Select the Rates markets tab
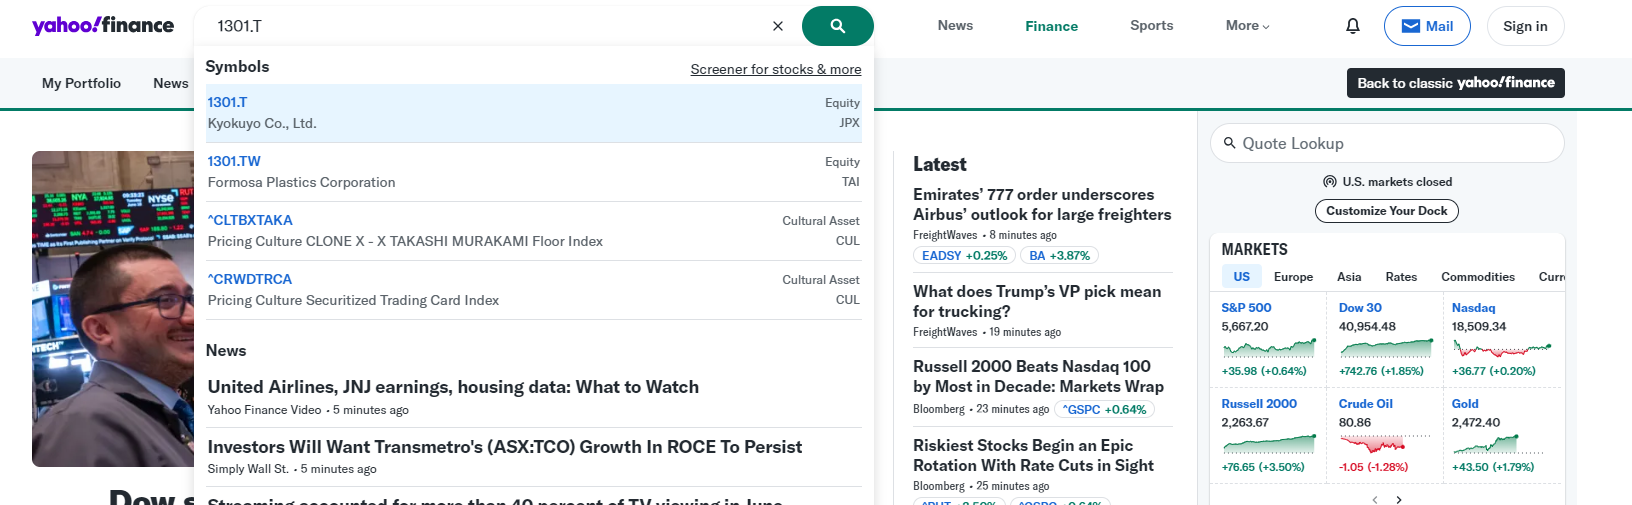Viewport: 1632px width, 505px height. pyautogui.click(x=1401, y=277)
